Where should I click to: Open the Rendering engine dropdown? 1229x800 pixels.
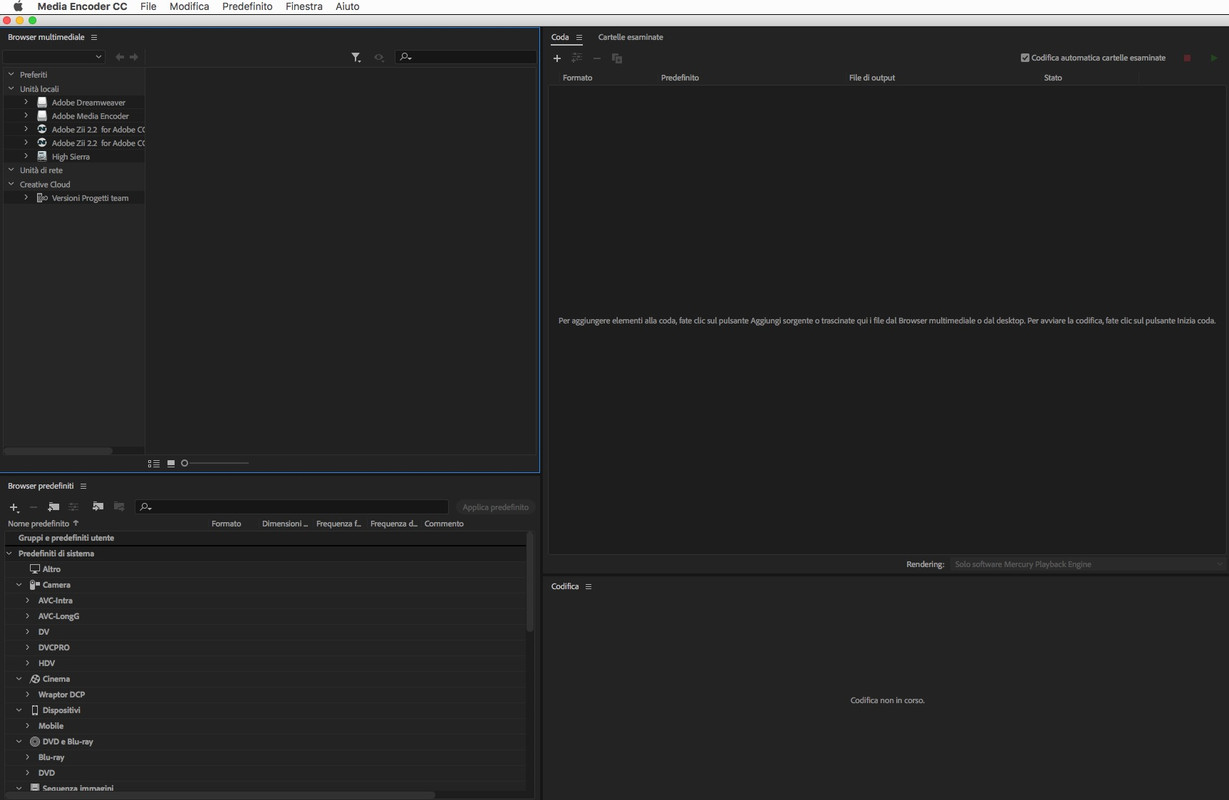click(1087, 564)
